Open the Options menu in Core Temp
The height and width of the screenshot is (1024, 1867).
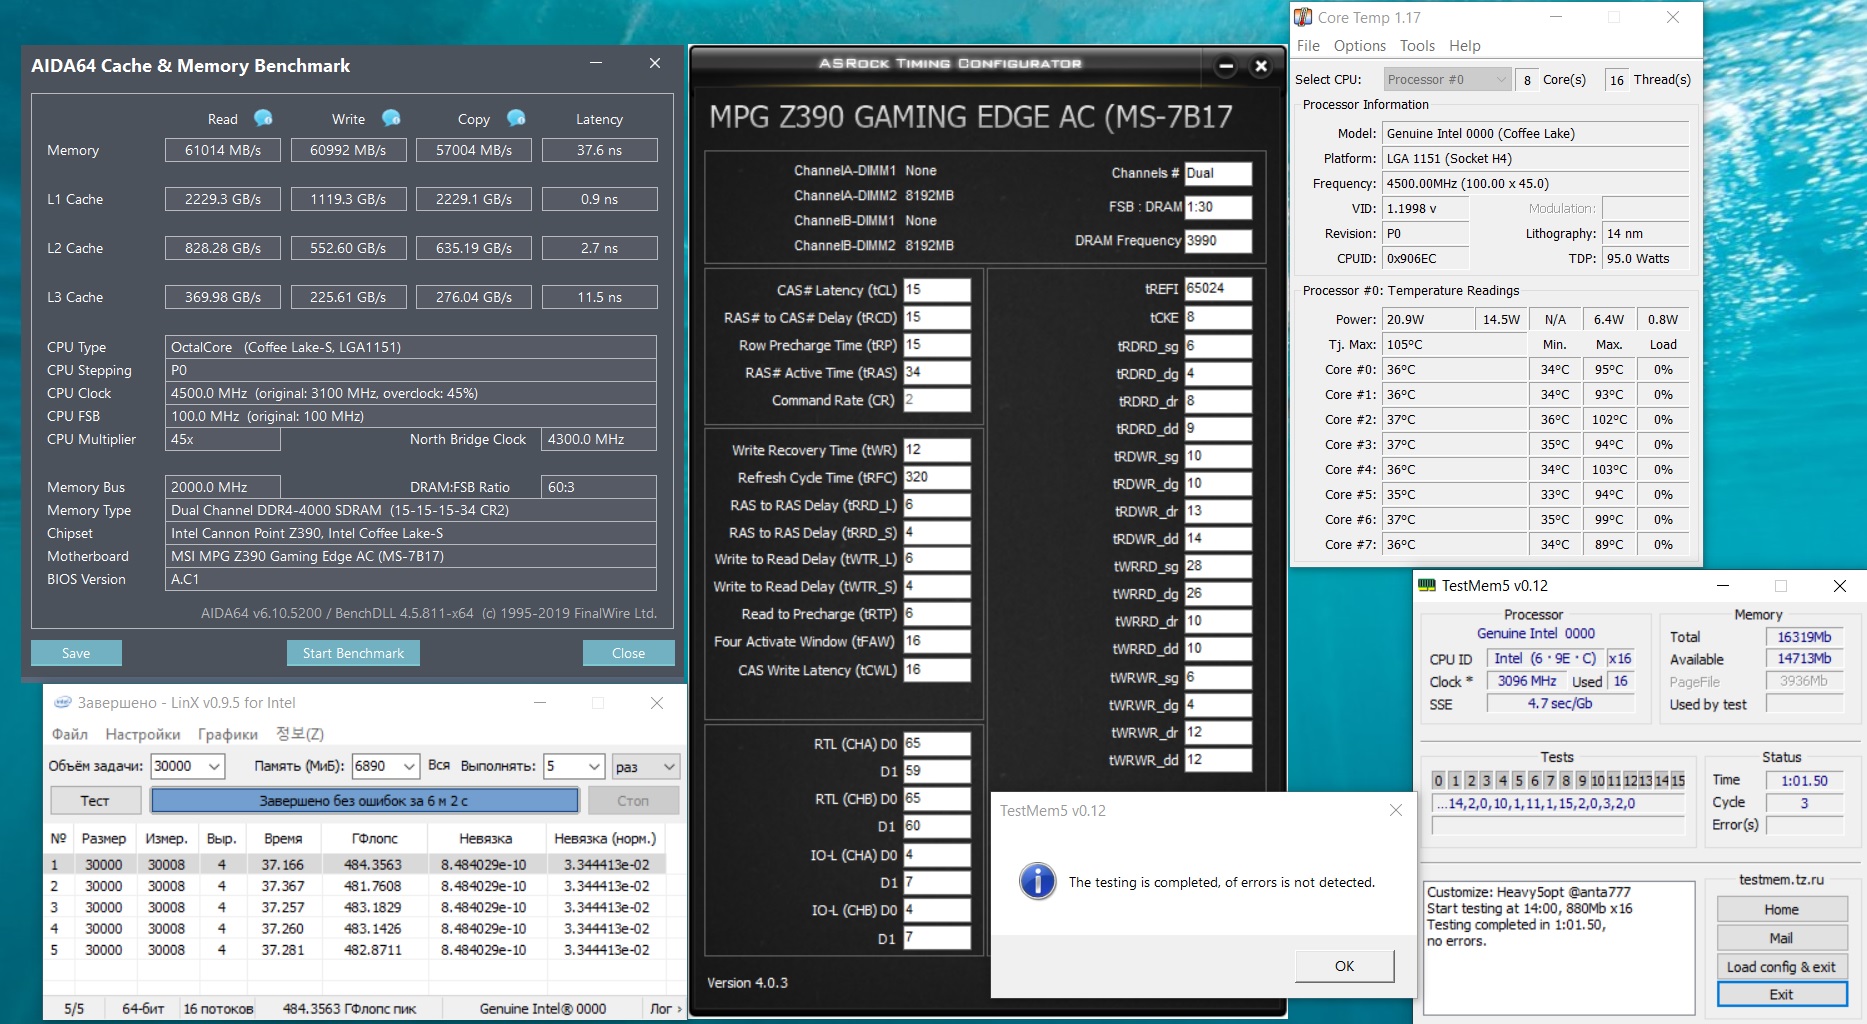[1360, 45]
